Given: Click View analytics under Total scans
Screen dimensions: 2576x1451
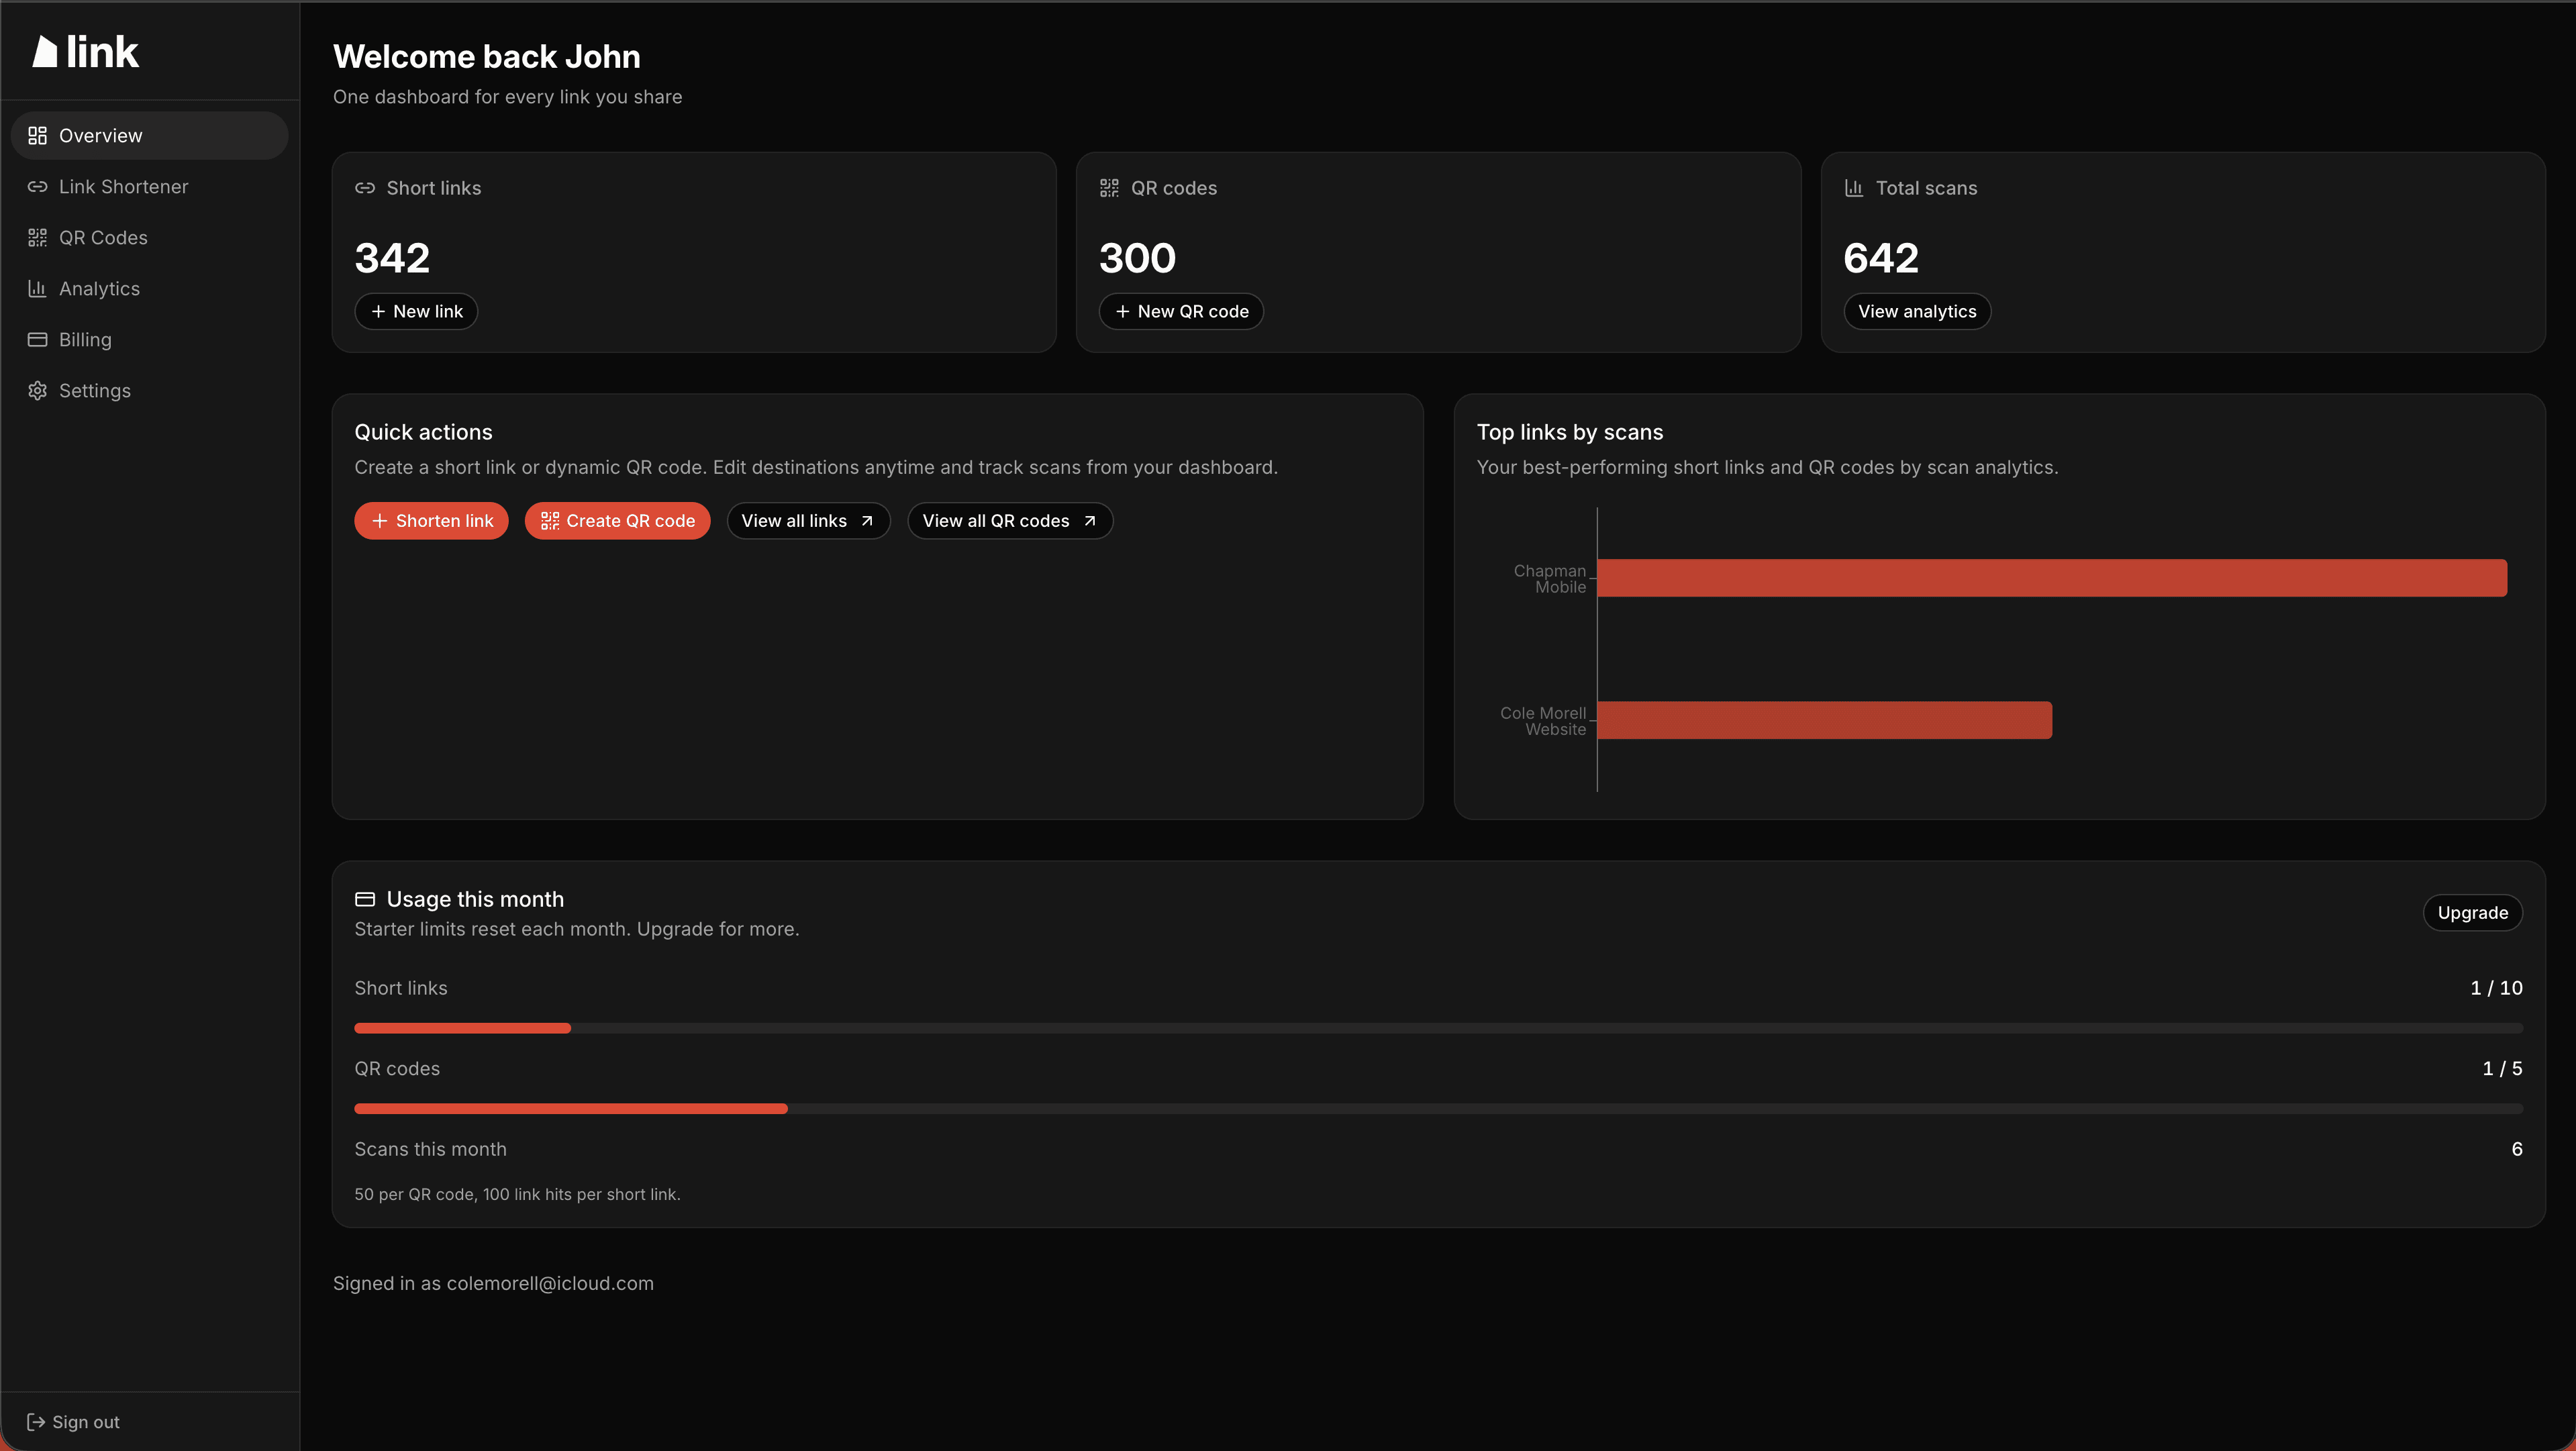Looking at the screenshot, I should 1917,311.
